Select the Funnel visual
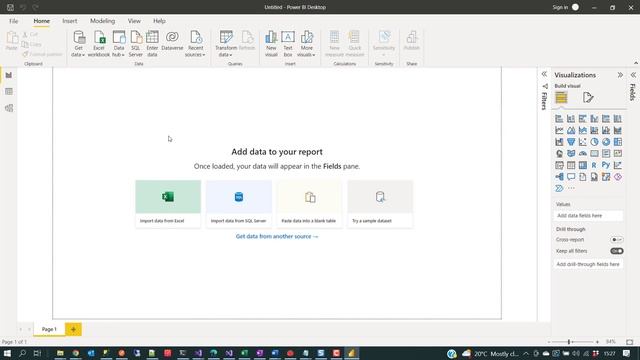The height and width of the screenshot is (360, 640). (571, 142)
